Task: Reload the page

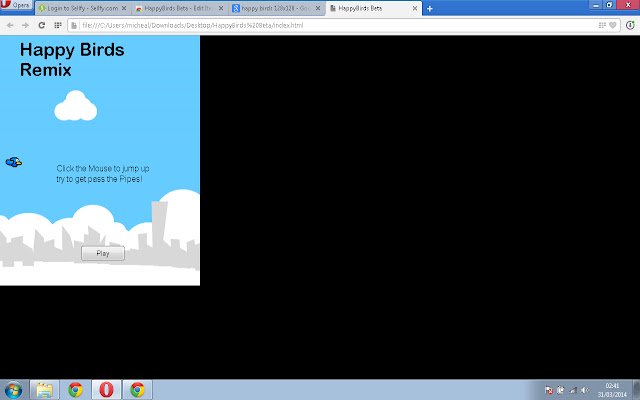Action: (42, 25)
